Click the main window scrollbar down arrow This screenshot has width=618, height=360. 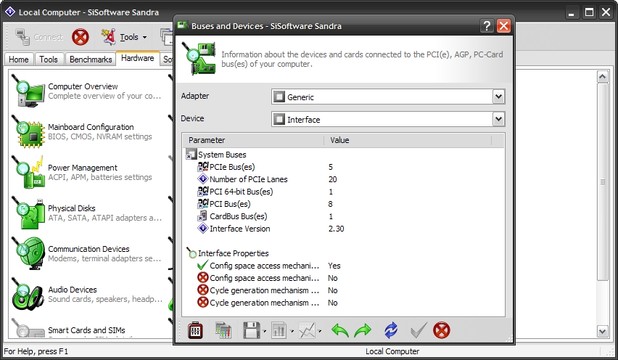(603, 331)
